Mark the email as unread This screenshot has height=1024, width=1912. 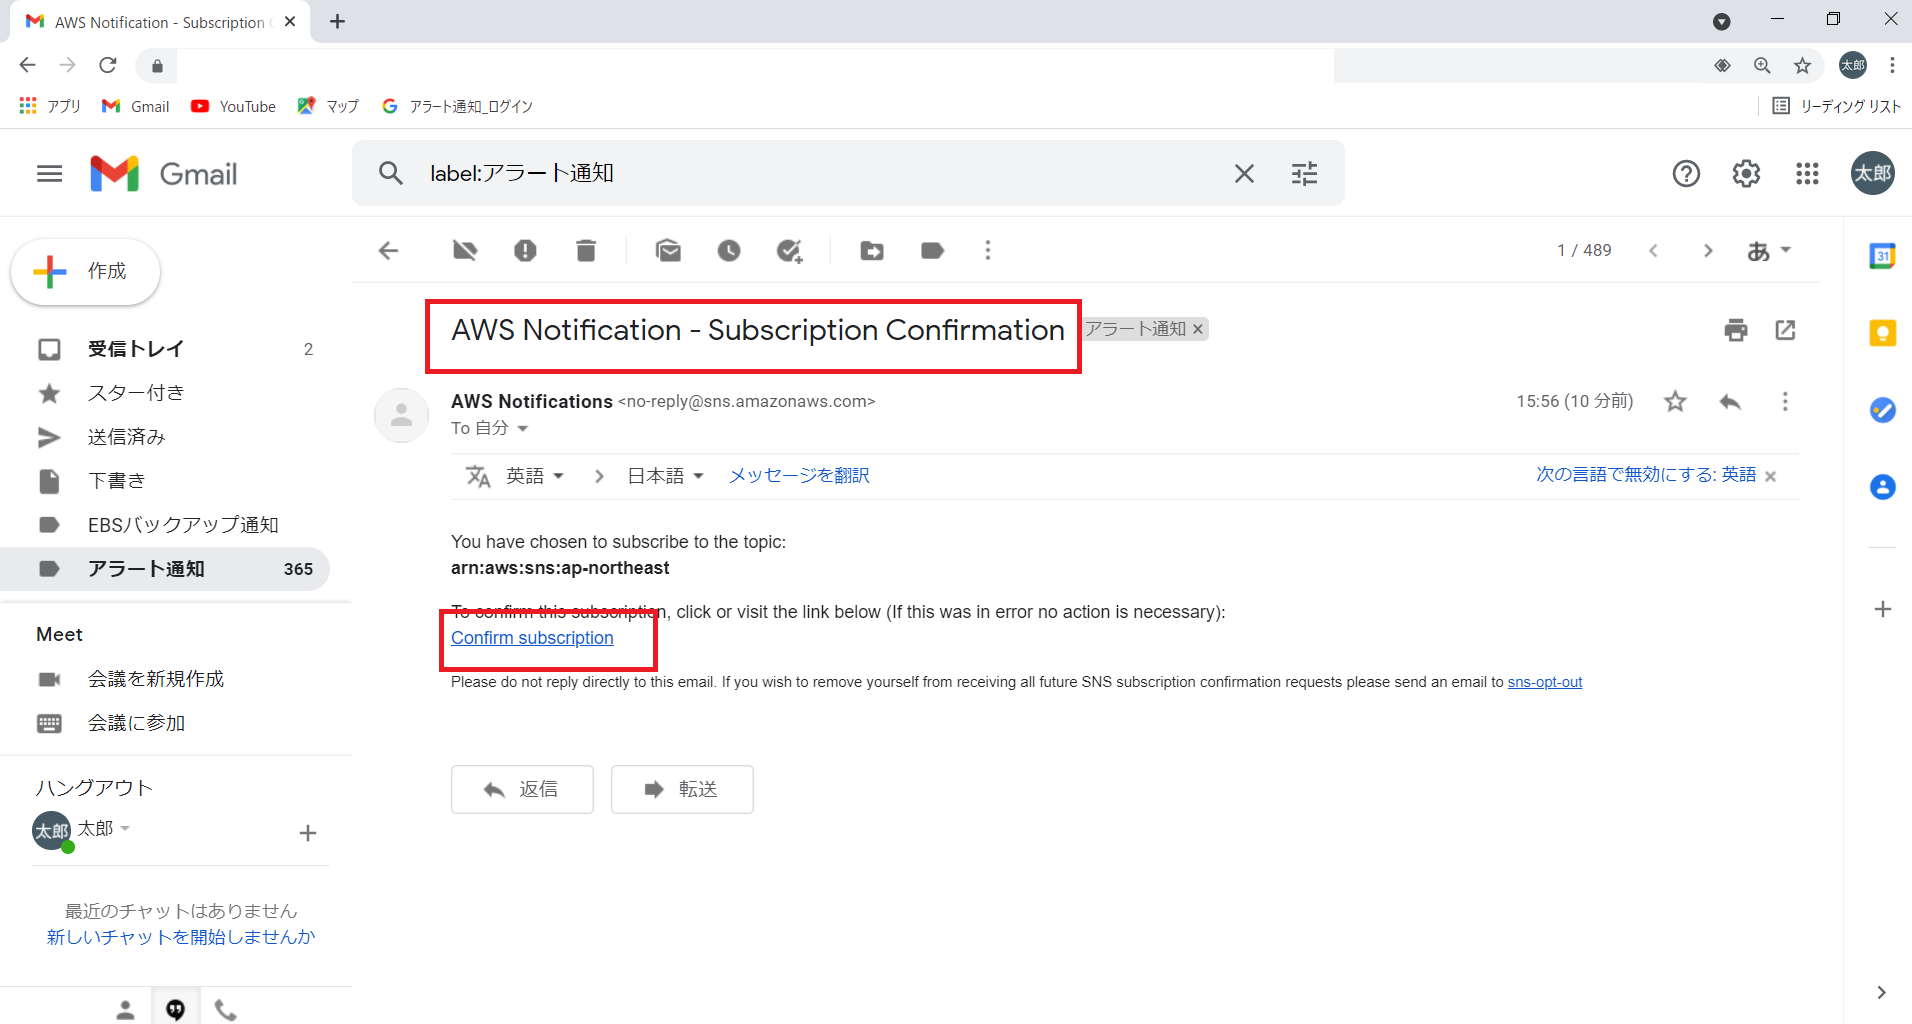[x=668, y=250]
